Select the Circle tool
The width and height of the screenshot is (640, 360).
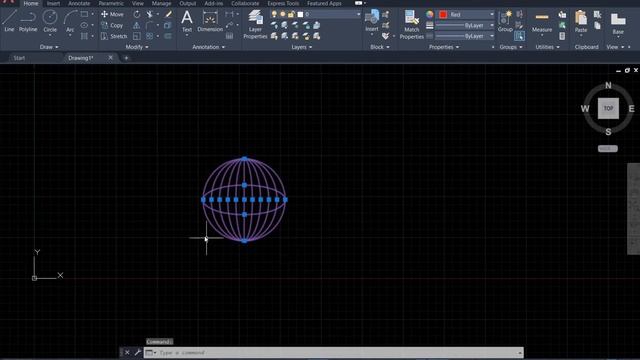pos(50,21)
